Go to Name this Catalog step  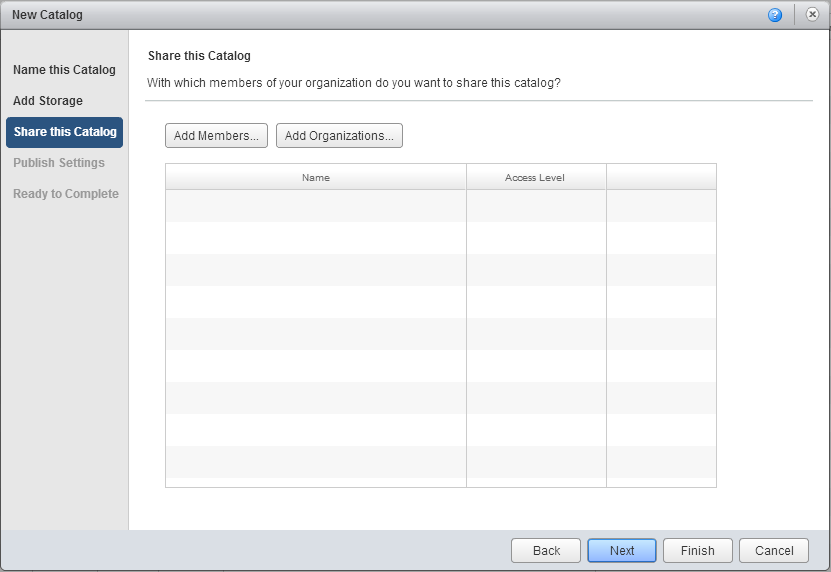point(64,70)
